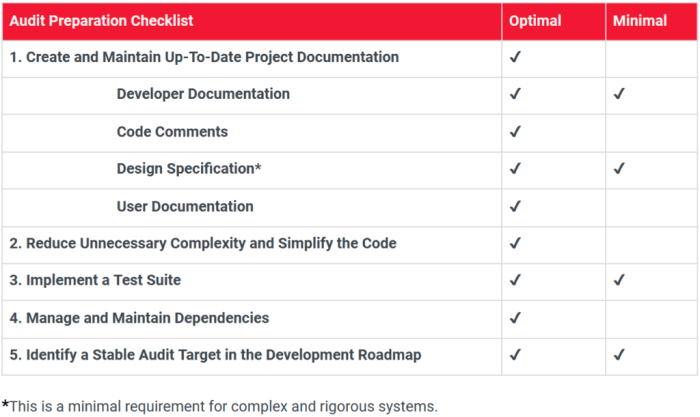Click the Optimal checkmark for Create and Maintain Documentation
The height and width of the screenshot is (417, 700).
pos(515,57)
